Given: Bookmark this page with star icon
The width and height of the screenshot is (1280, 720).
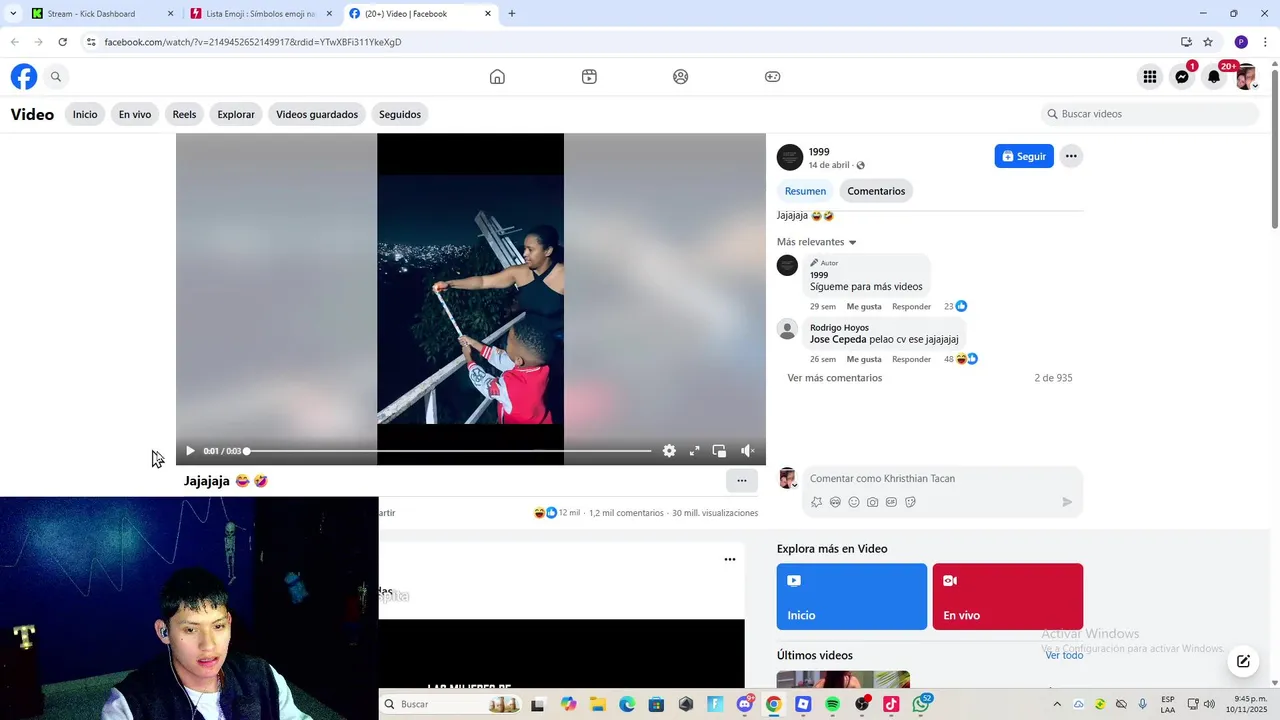Looking at the screenshot, I should point(1208,42).
